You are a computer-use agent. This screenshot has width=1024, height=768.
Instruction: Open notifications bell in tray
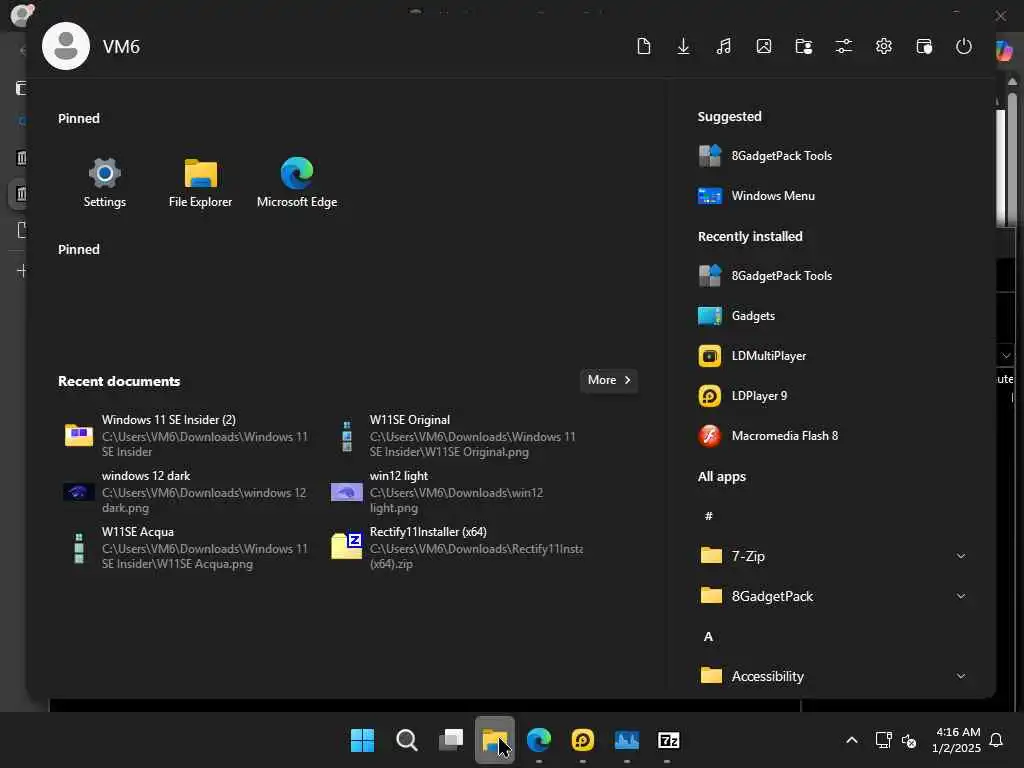[x=996, y=740]
